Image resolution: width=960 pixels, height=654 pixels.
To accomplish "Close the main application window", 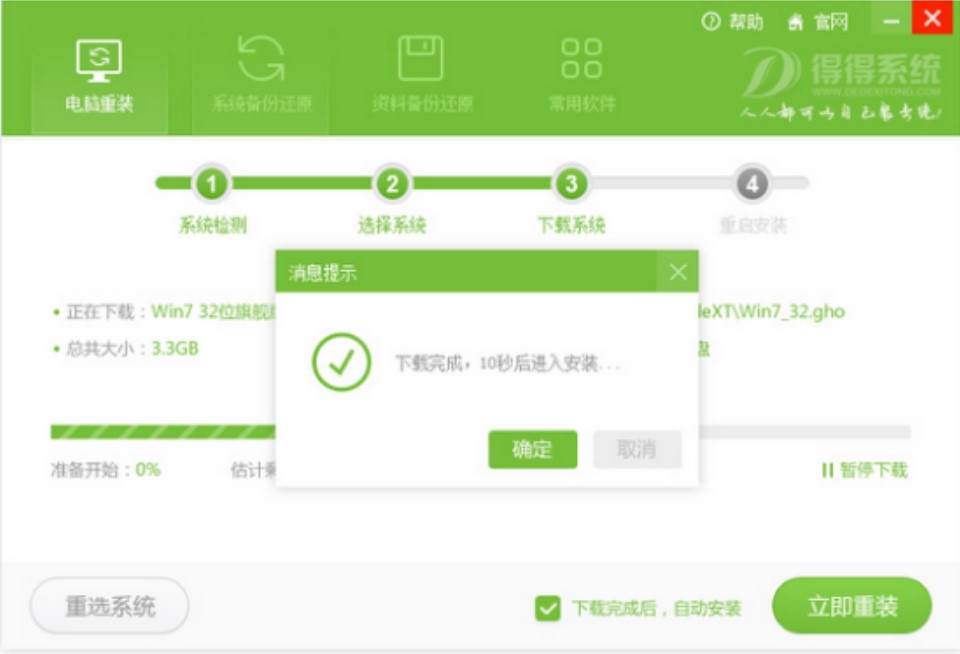I will tap(932, 19).
